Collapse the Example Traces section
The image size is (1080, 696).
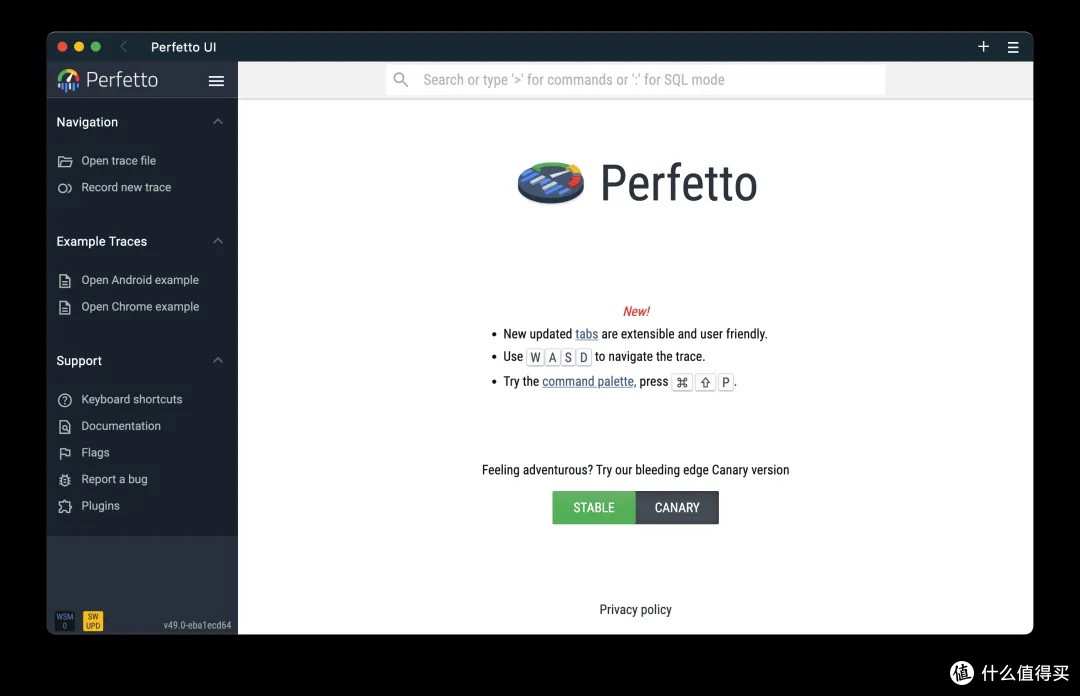point(218,241)
